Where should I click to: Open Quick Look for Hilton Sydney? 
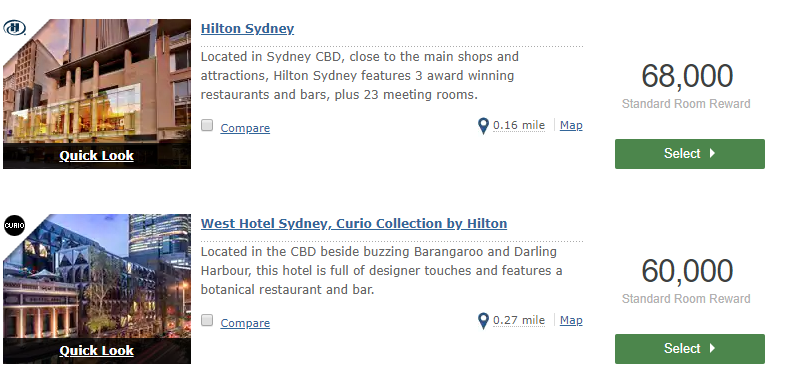(97, 155)
